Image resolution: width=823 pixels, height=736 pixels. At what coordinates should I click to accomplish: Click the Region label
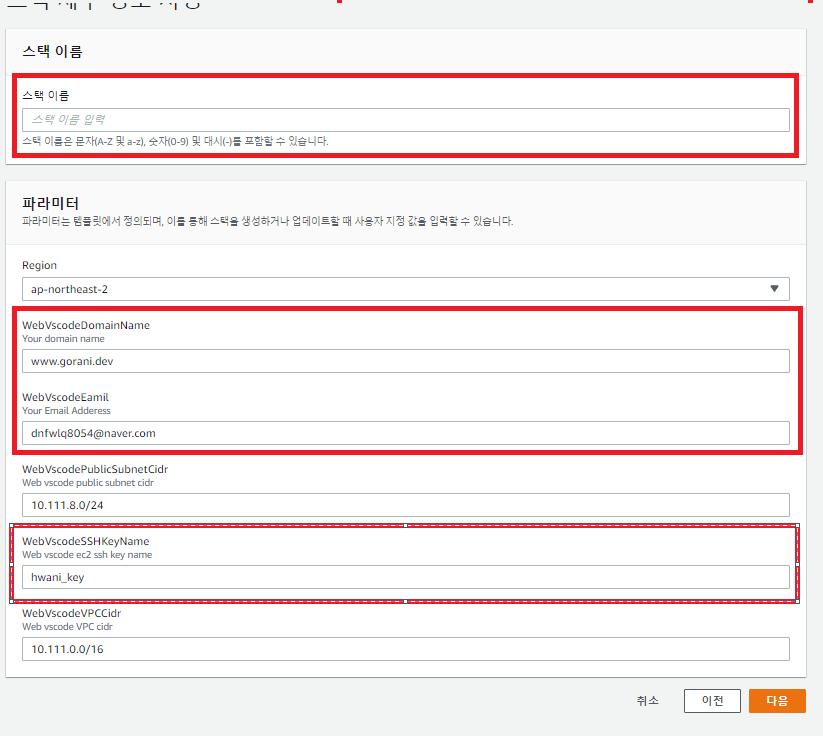point(39,265)
